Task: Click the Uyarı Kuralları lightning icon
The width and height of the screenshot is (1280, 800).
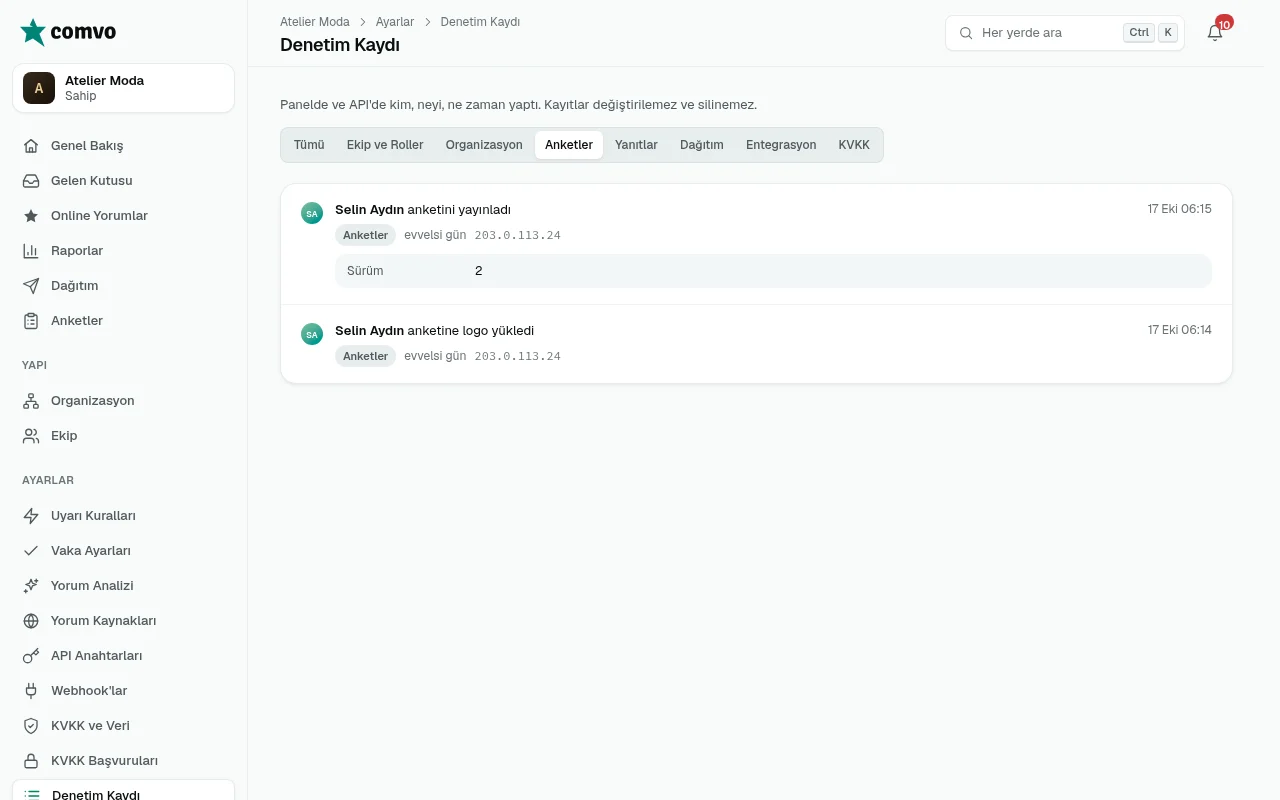Action: tap(31, 516)
